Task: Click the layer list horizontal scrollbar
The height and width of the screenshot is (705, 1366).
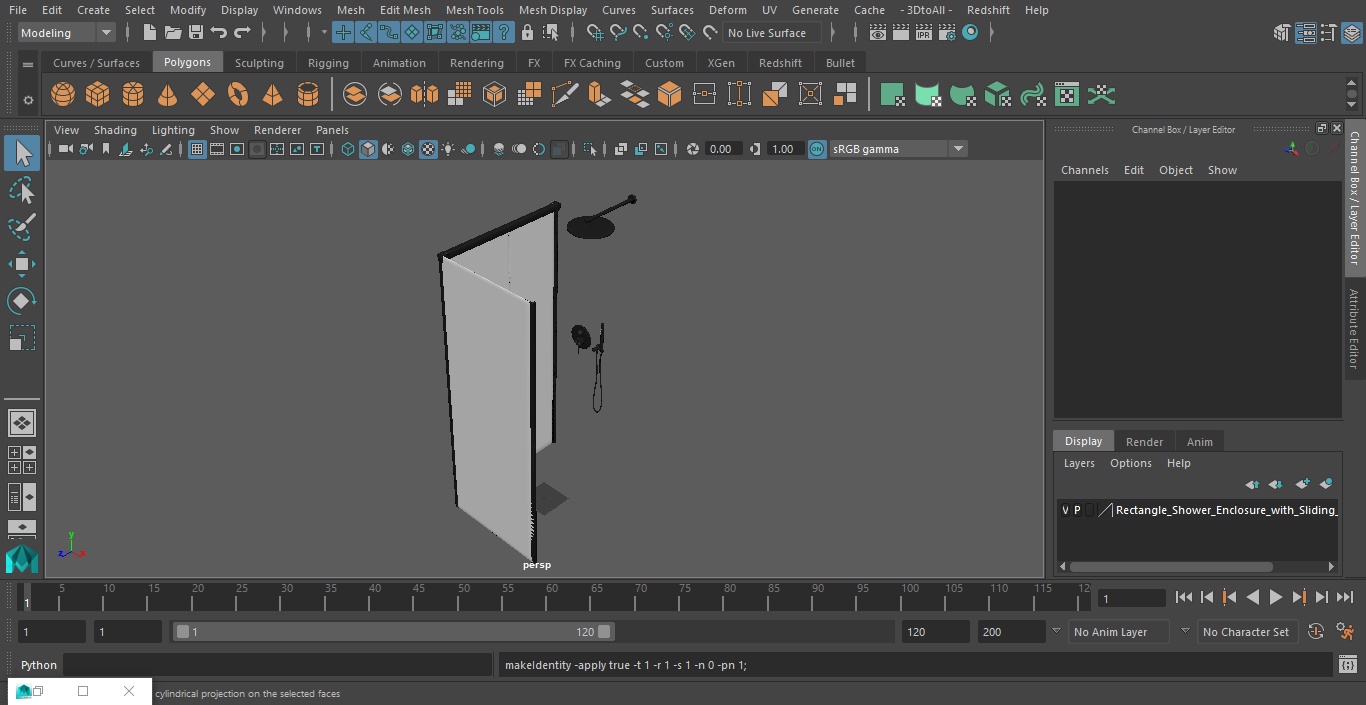Action: [x=1171, y=567]
